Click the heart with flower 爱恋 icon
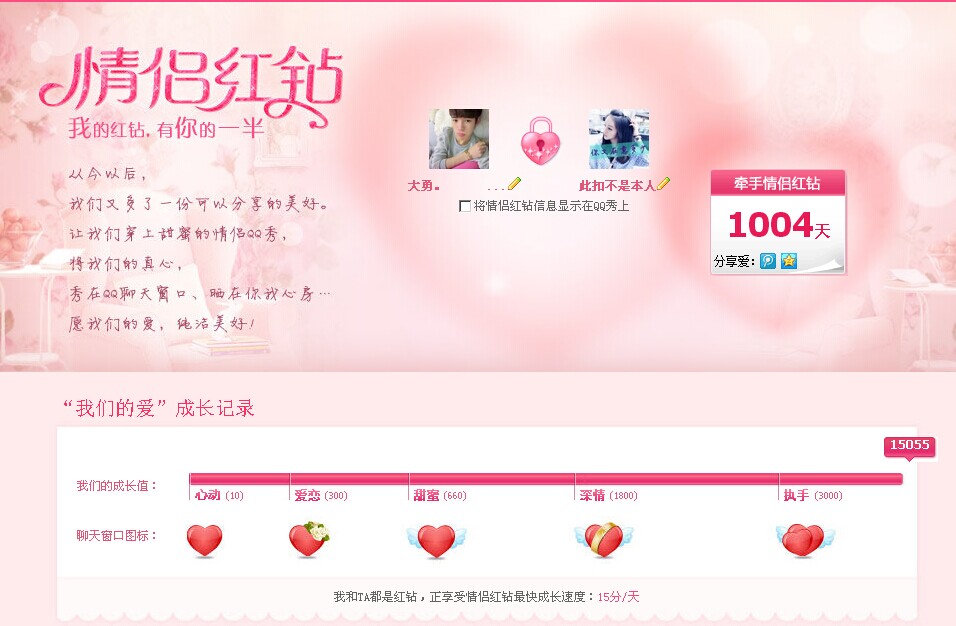The height and width of the screenshot is (626, 956). point(309,539)
